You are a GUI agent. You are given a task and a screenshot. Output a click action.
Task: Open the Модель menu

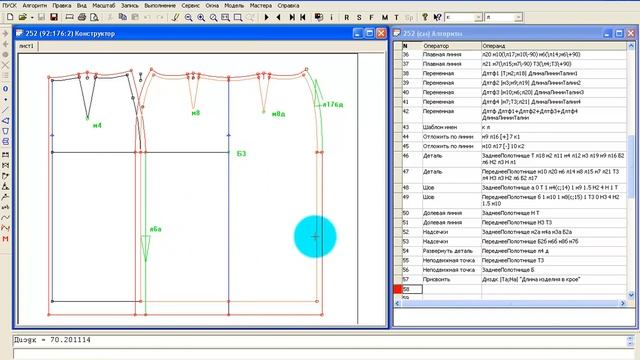234,6
